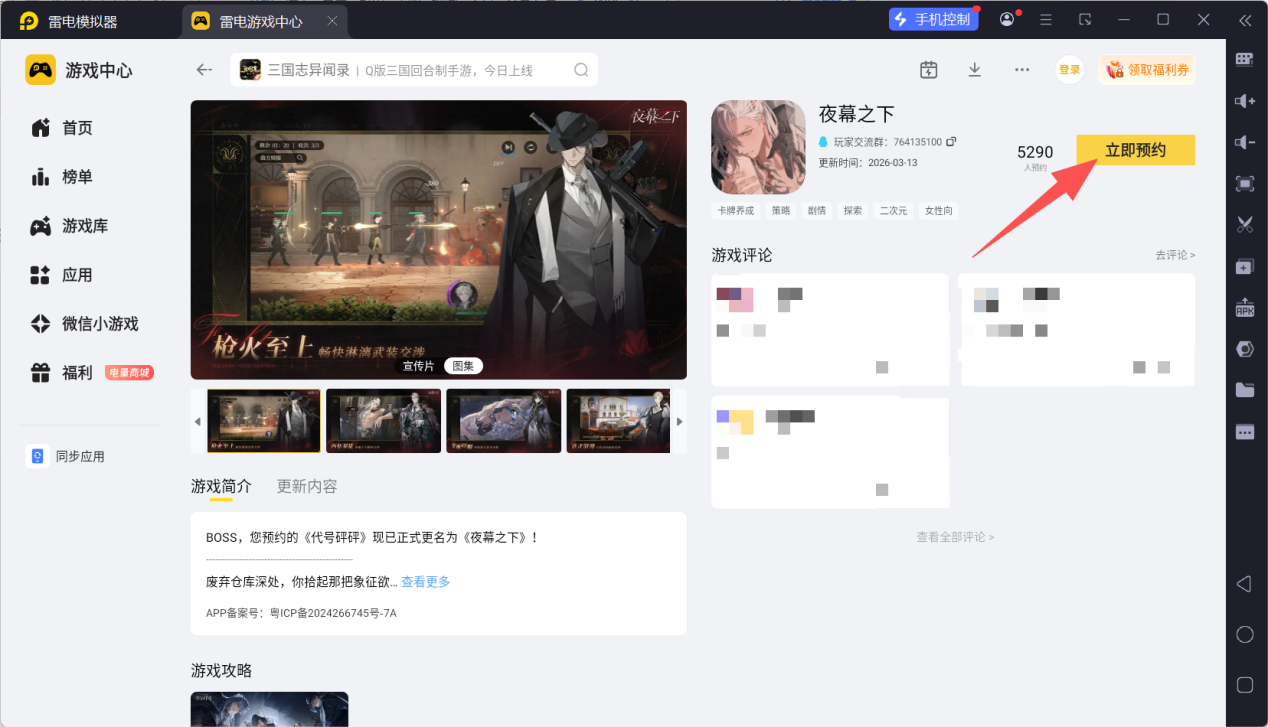The width and height of the screenshot is (1268, 727).
Task: Toggle fullscreen mode icon
Action: [1244, 183]
